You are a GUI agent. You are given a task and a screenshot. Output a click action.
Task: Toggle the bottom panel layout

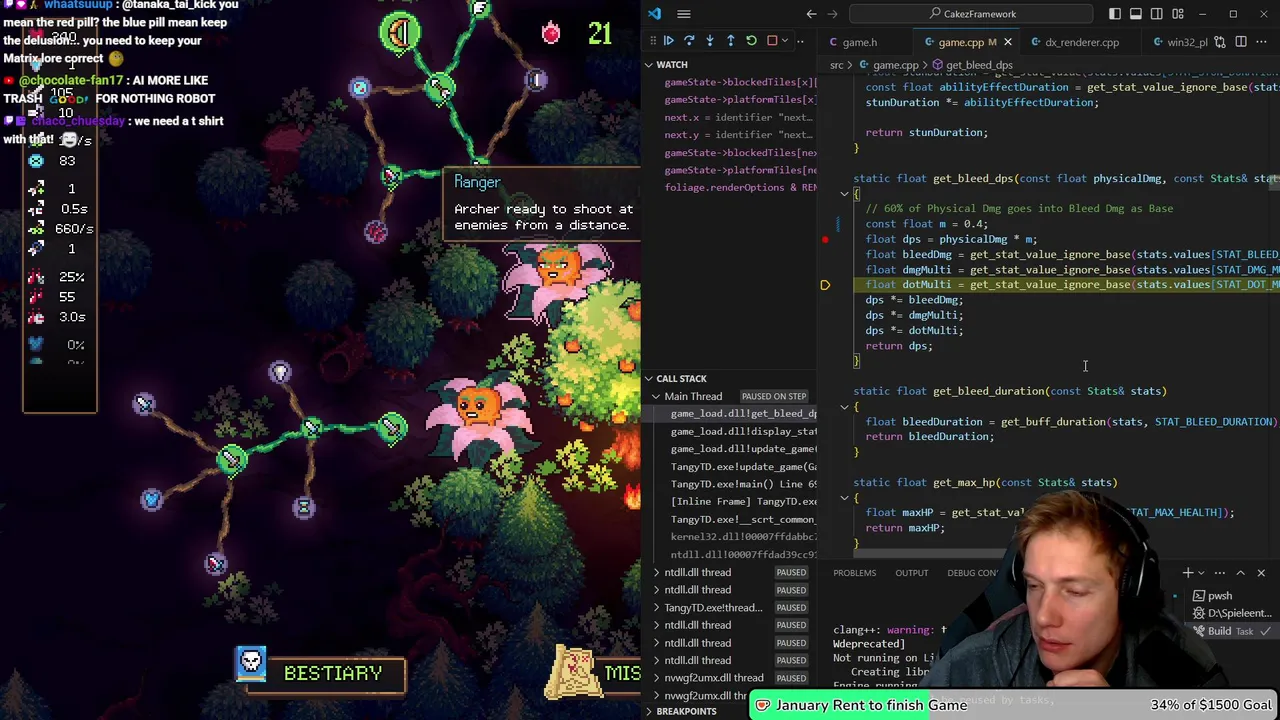coord(1136,14)
